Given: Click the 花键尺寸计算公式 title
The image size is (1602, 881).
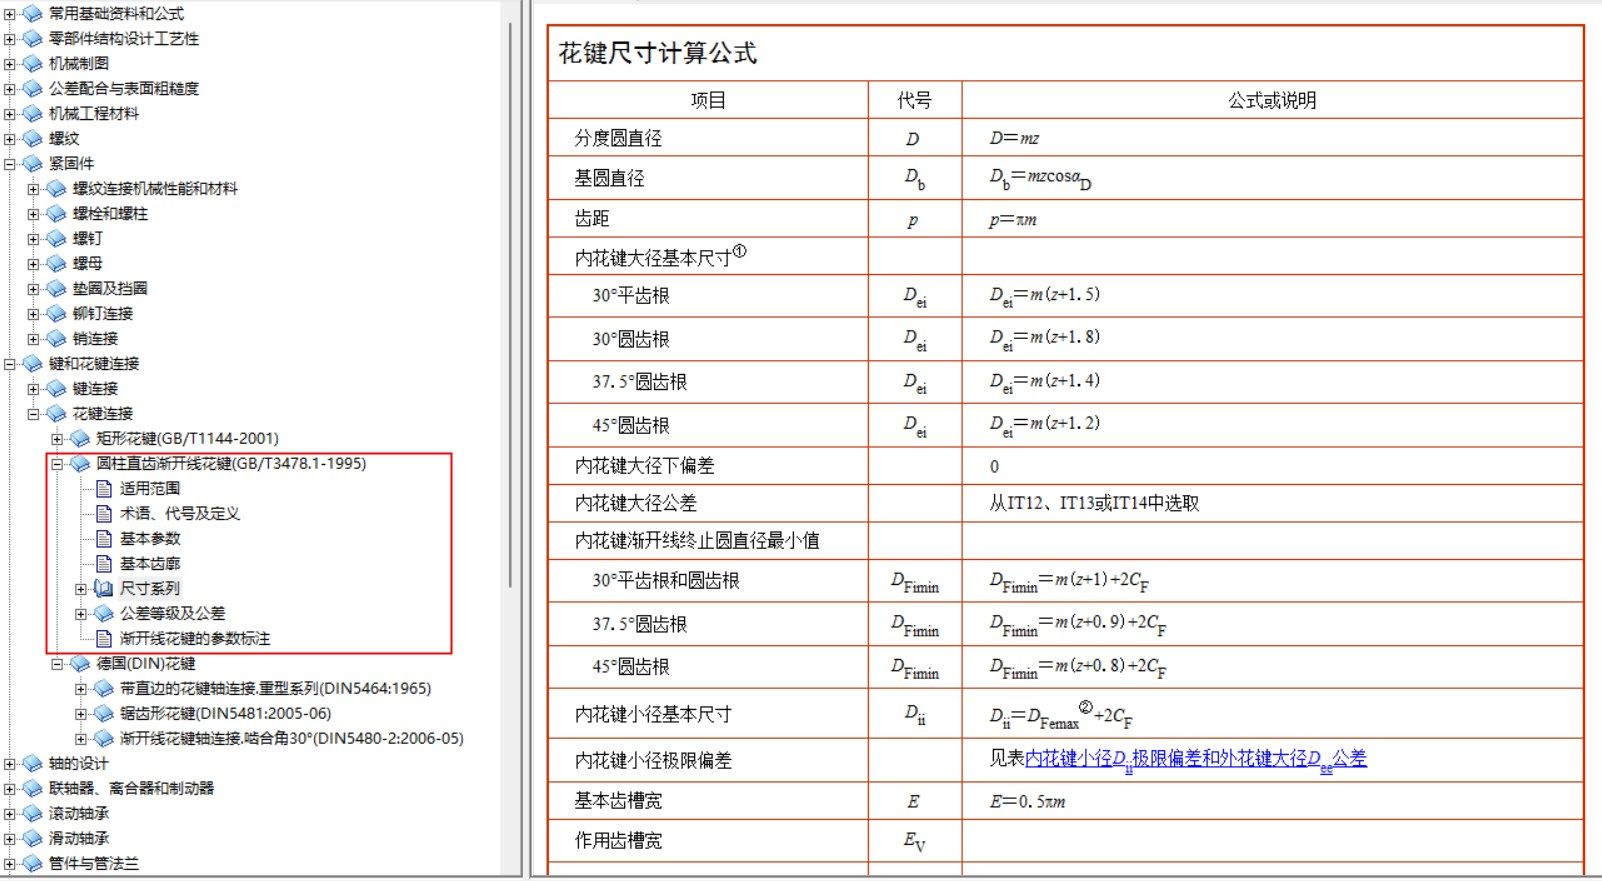Looking at the screenshot, I should point(658,53).
